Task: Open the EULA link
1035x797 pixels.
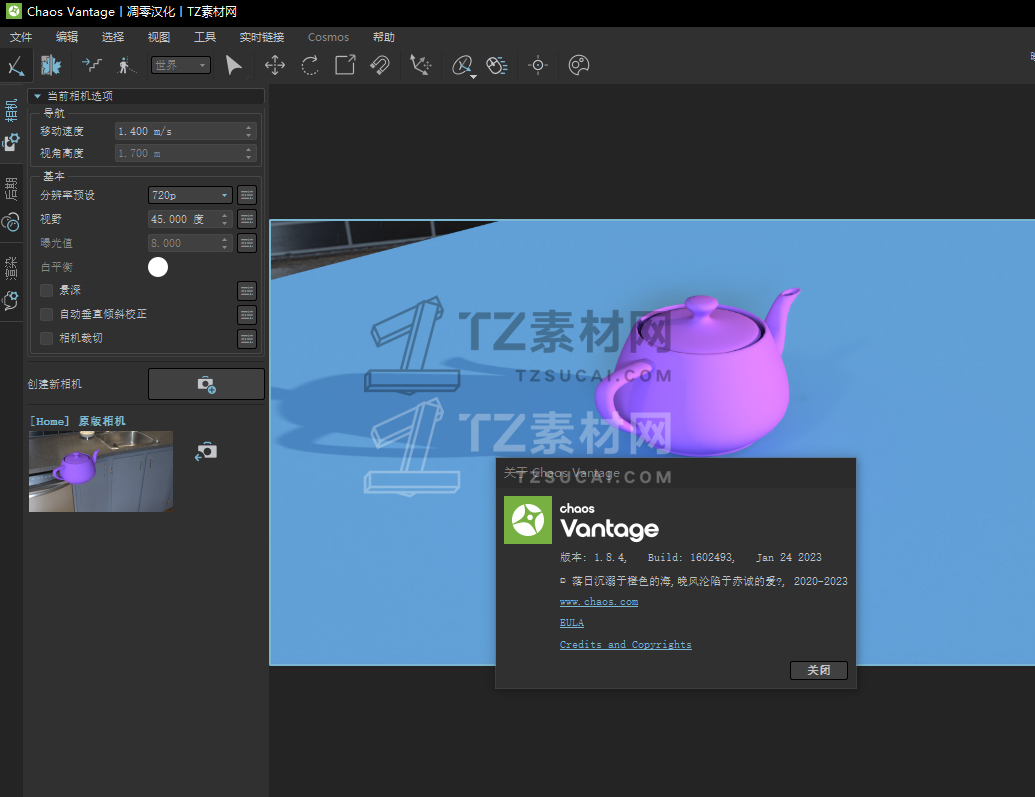Action: (572, 623)
